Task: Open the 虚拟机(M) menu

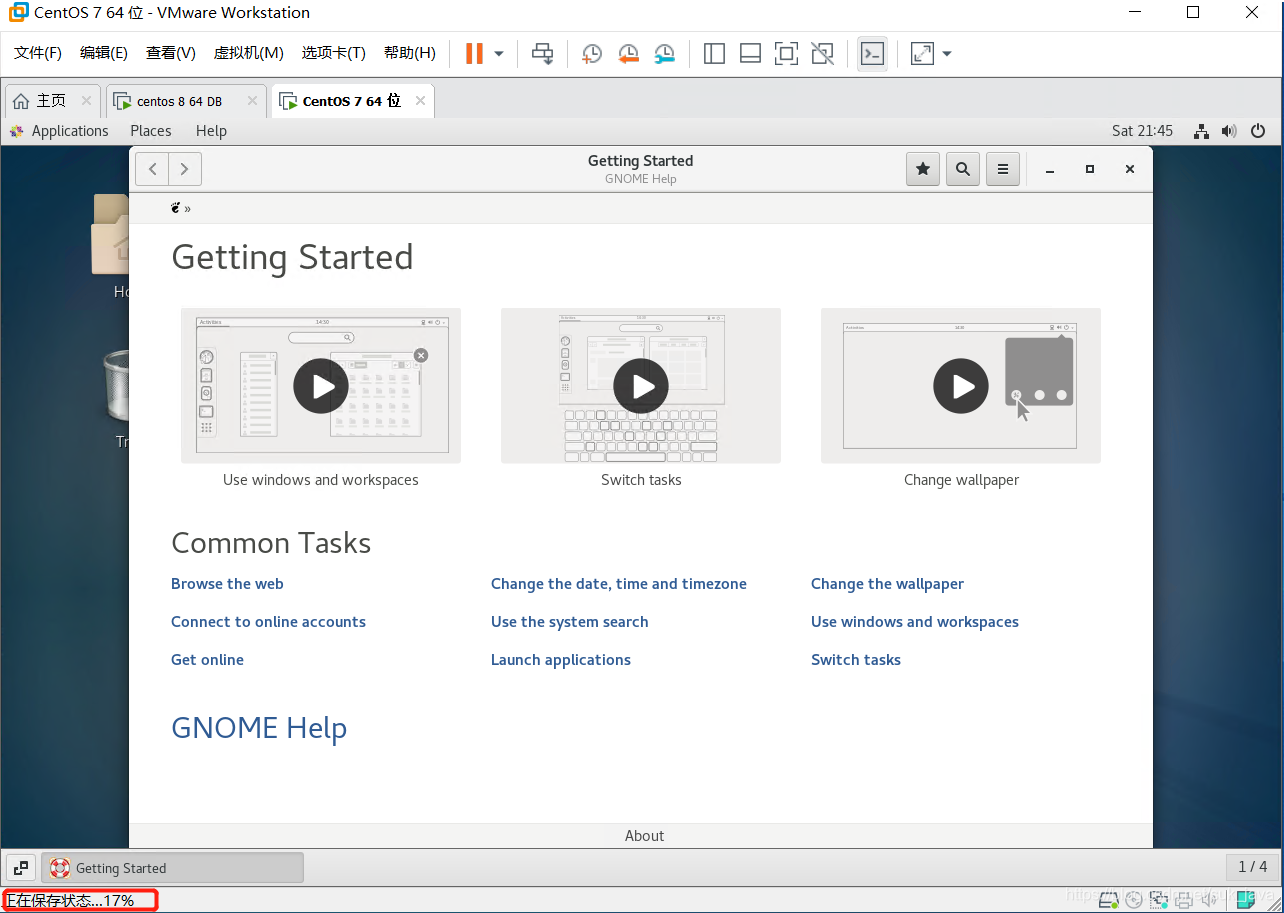Action: 249,53
